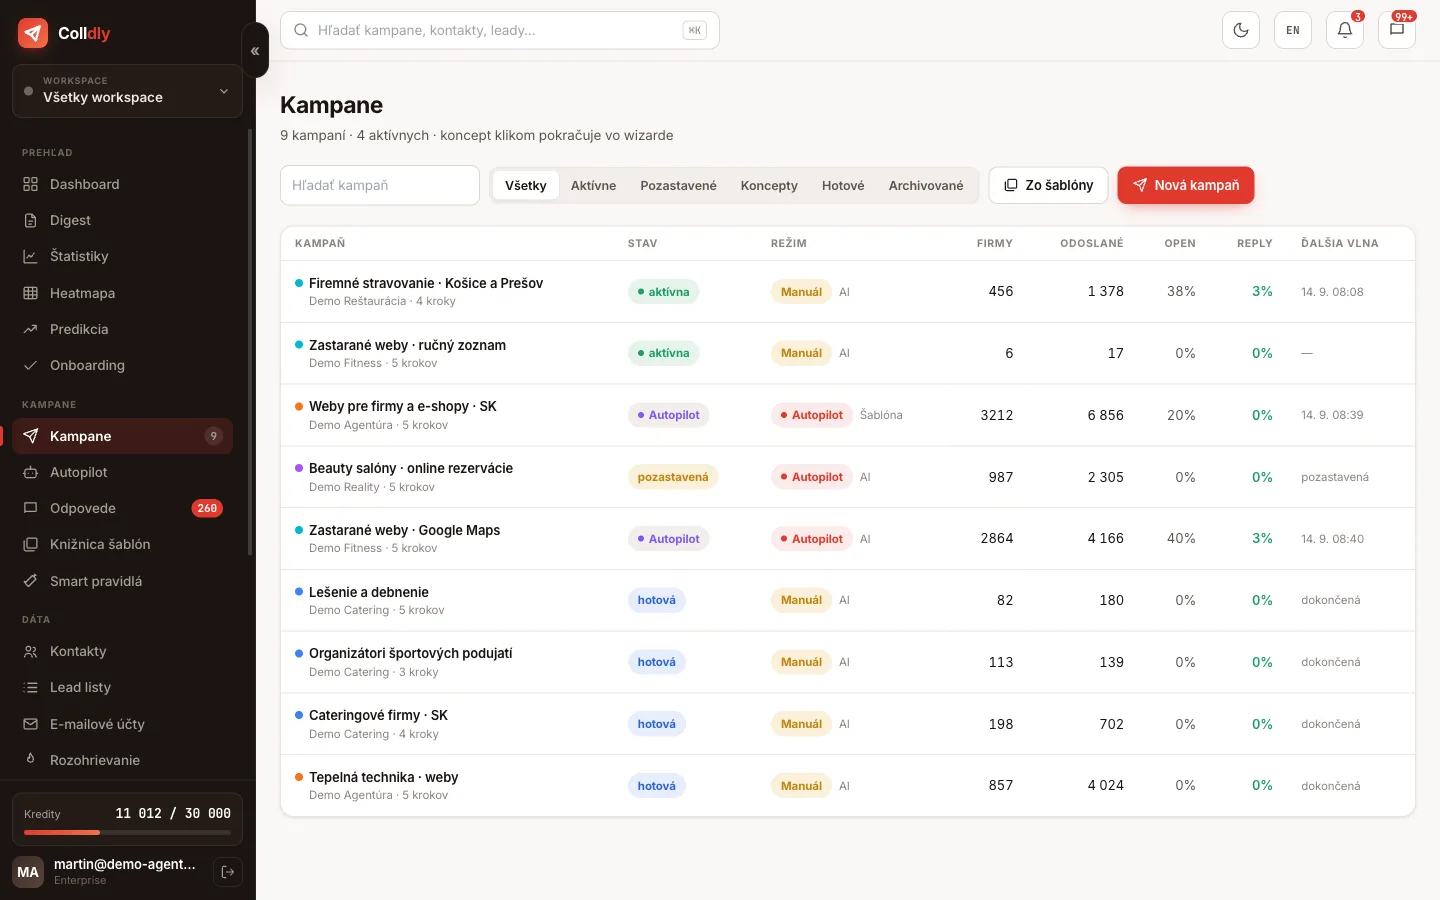Go to Štatistiky in the sidebar
The width and height of the screenshot is (1440, 900).
point(122,256)
